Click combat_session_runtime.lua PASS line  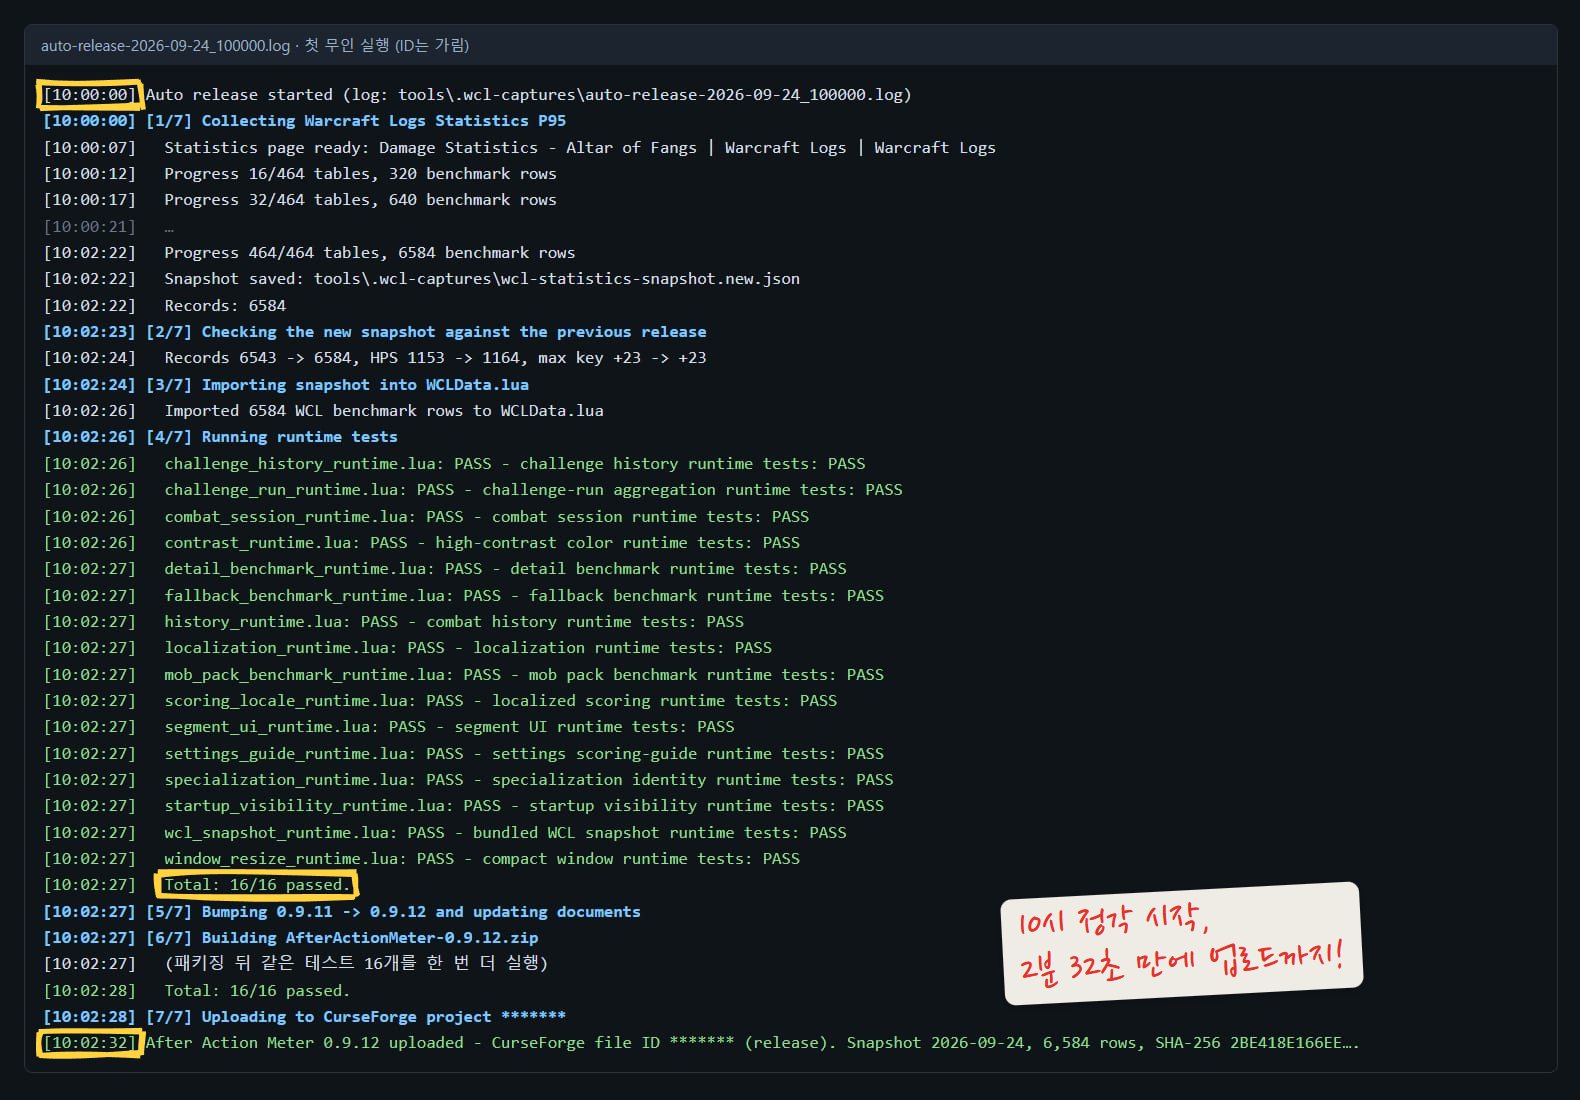[x=426, y=517]
